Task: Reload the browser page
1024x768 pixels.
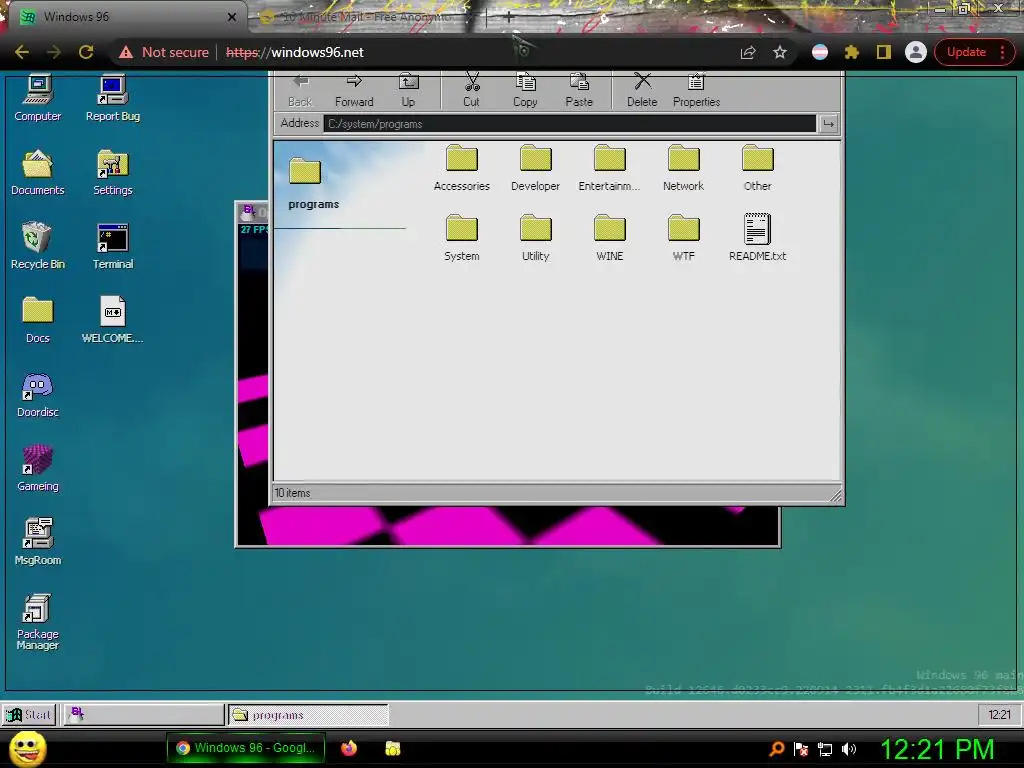Action: [86, 52]
